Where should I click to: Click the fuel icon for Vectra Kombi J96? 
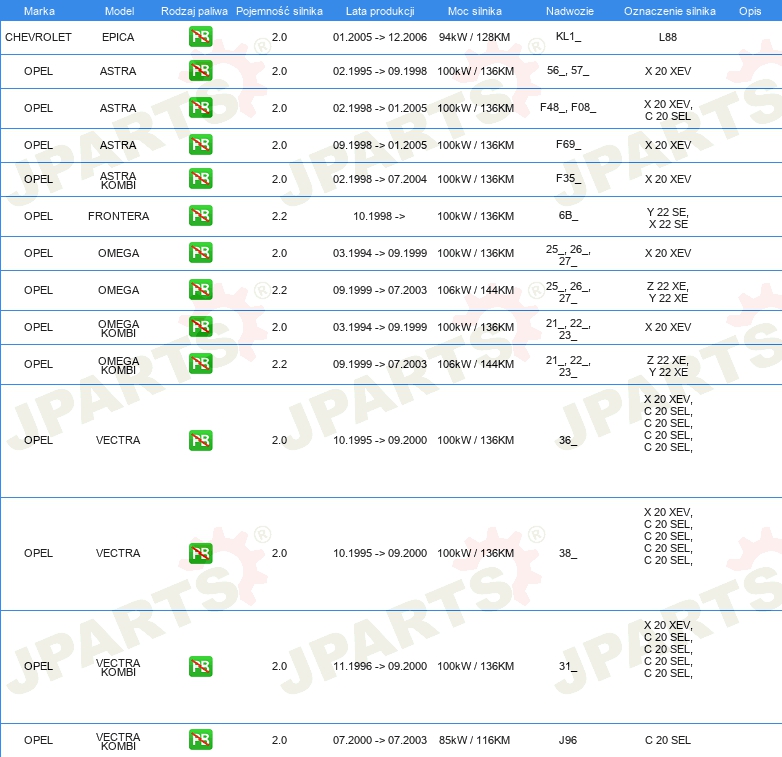point(200,740)
